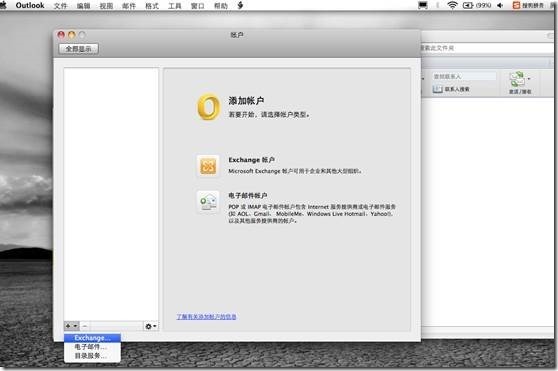Open the Outlook application menu

(x=30, y=5)
